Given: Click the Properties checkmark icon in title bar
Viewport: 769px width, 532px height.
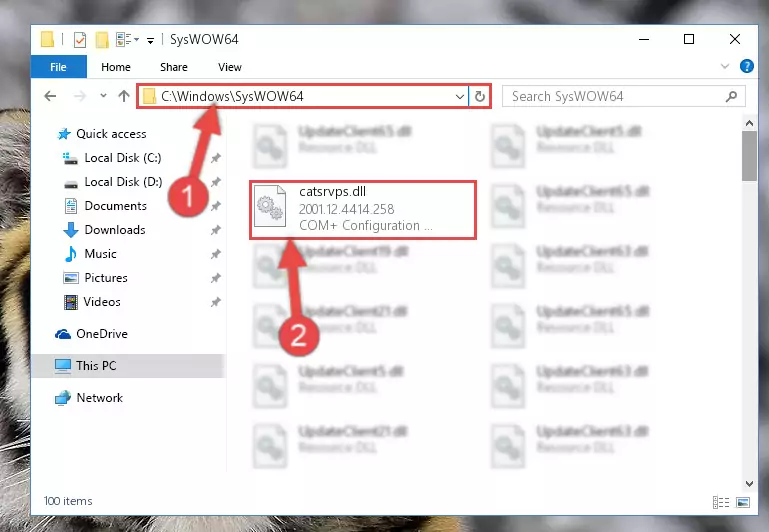Looking at the screenshot, I should (x=79, y=39).
